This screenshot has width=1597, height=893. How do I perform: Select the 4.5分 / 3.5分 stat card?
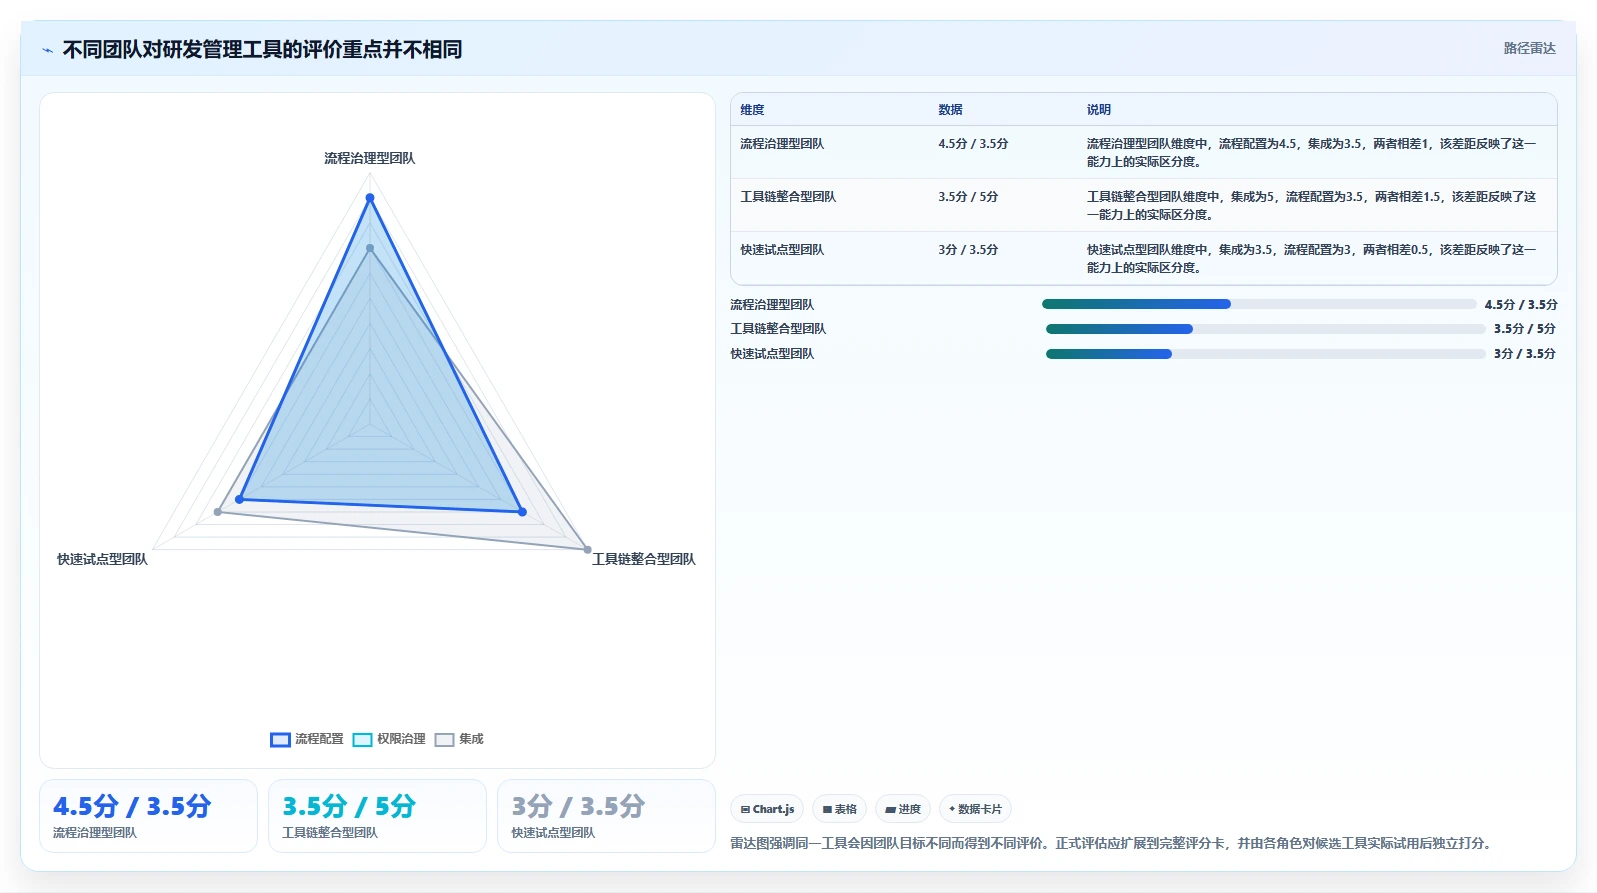[148, 816]
